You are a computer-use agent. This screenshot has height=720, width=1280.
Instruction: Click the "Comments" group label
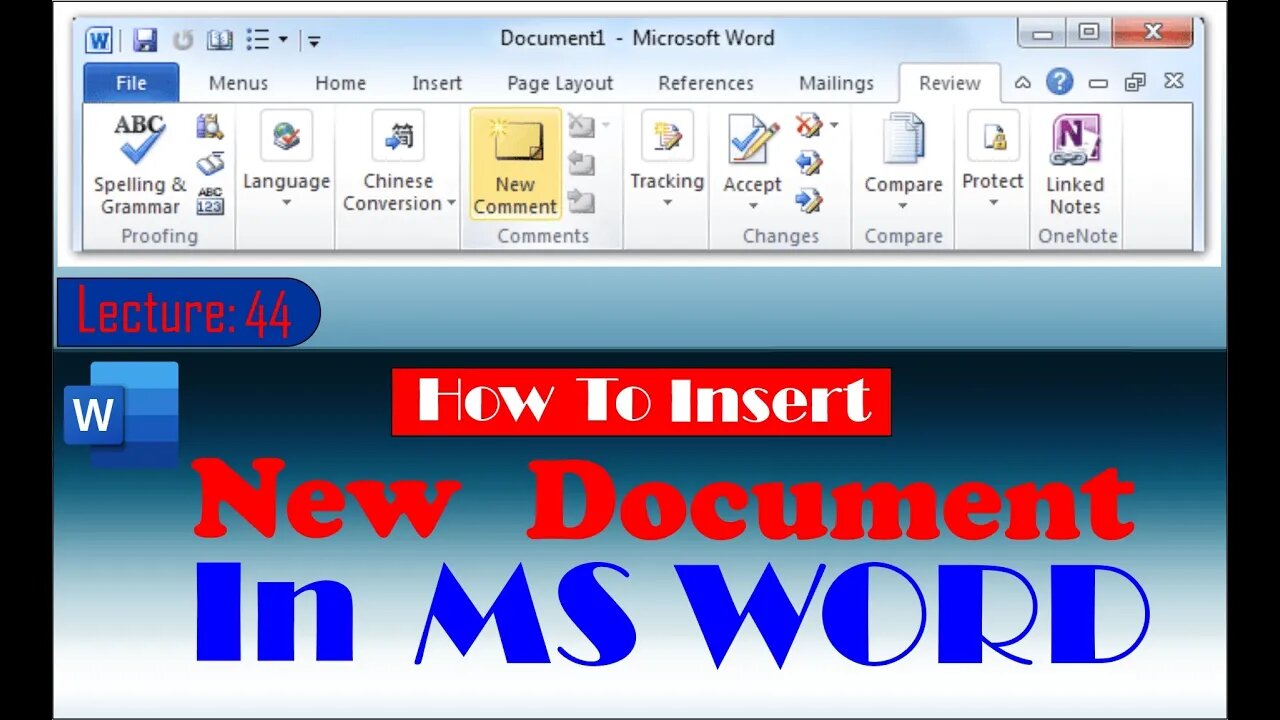click(x=543, y=236)
